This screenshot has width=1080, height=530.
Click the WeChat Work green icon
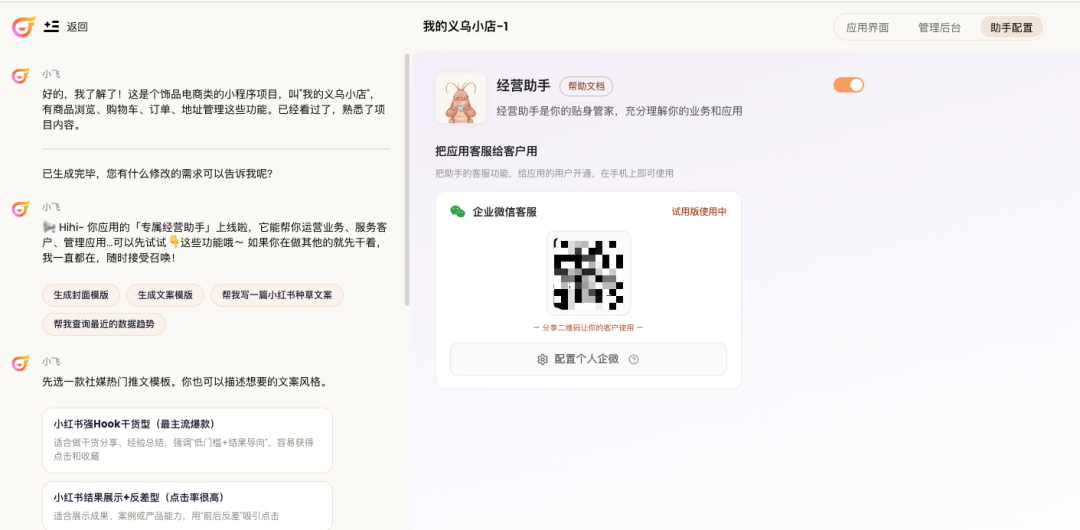point(457,212)
